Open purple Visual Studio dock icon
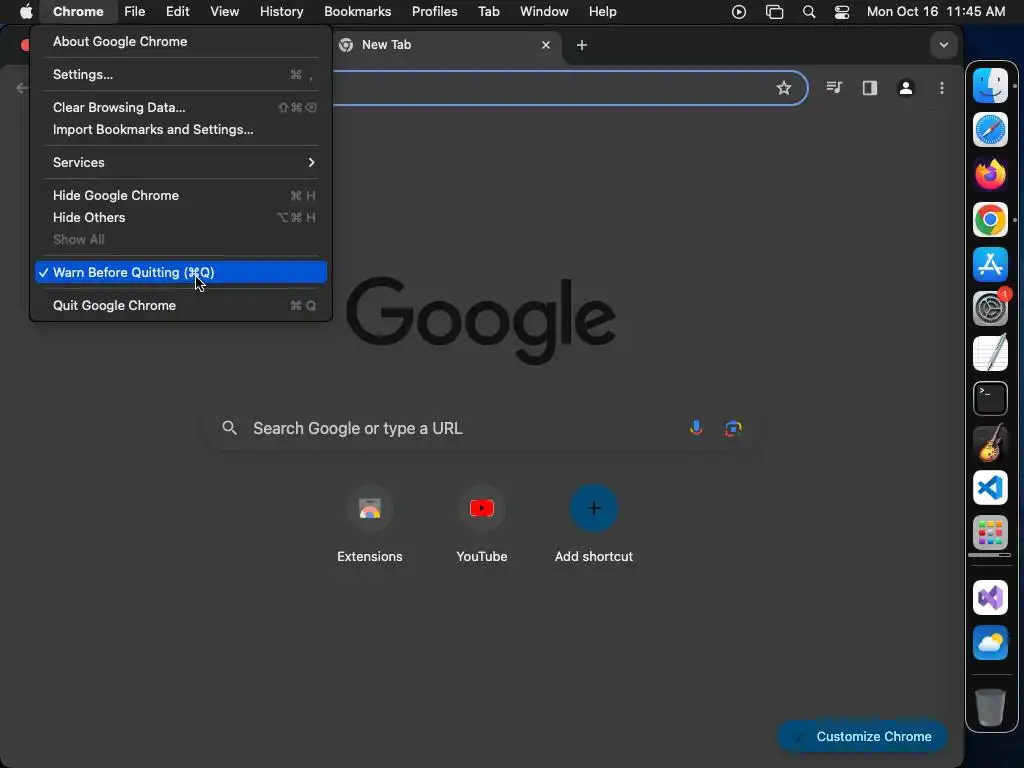The image size is (1024, 768). (990, 598)
